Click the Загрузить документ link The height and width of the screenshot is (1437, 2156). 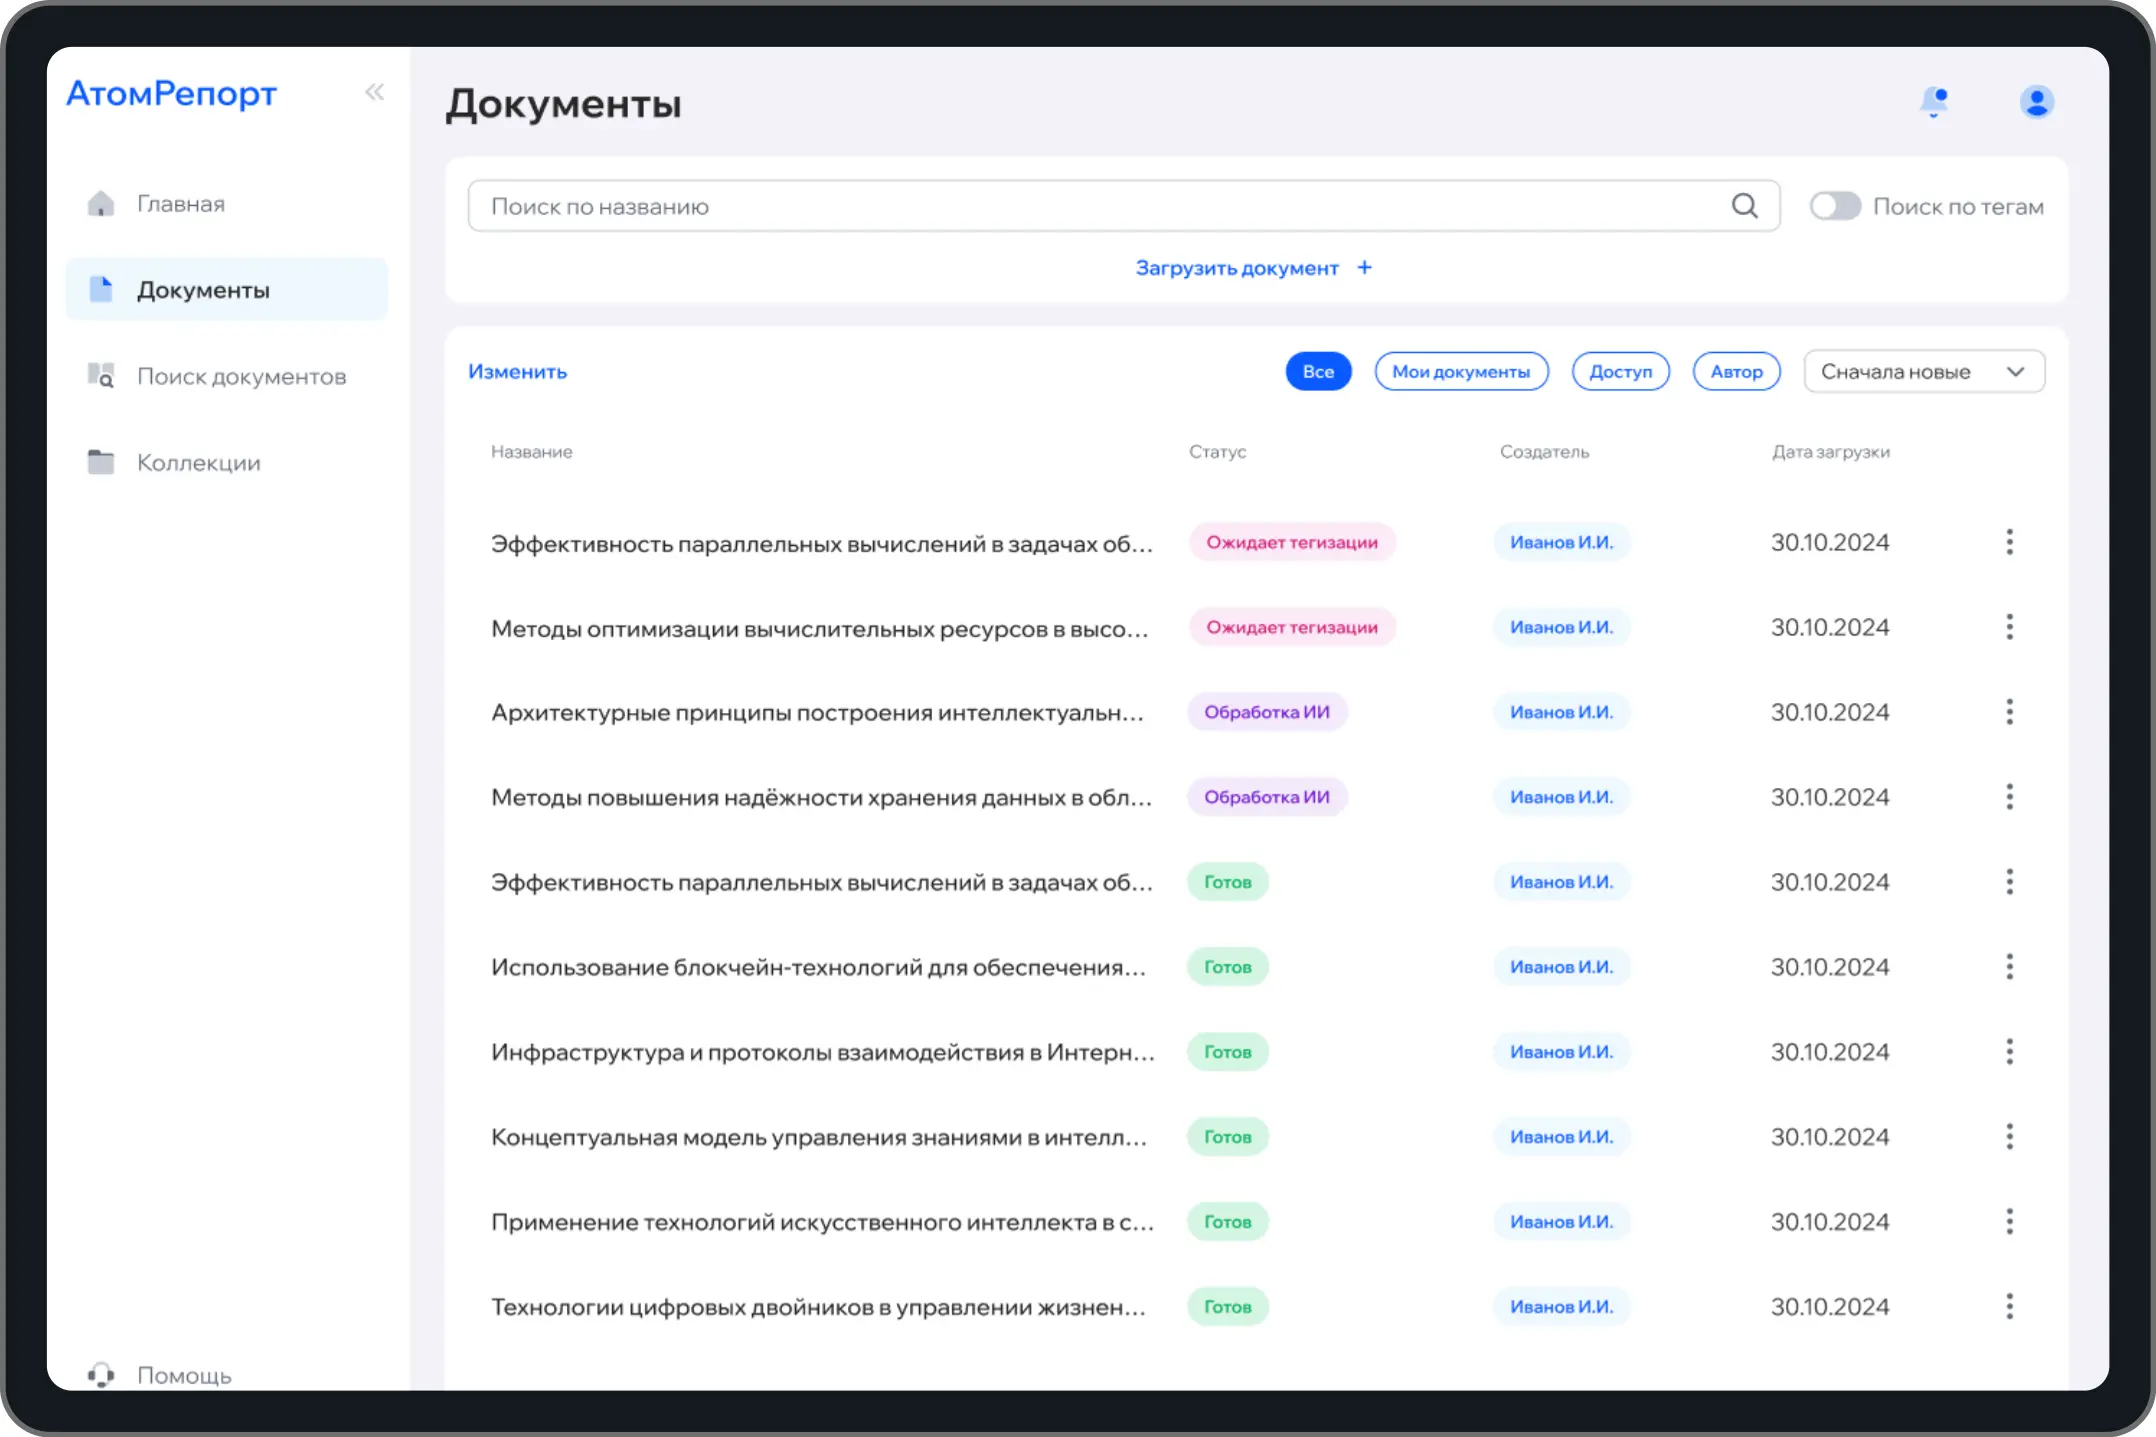point(1236,268)
